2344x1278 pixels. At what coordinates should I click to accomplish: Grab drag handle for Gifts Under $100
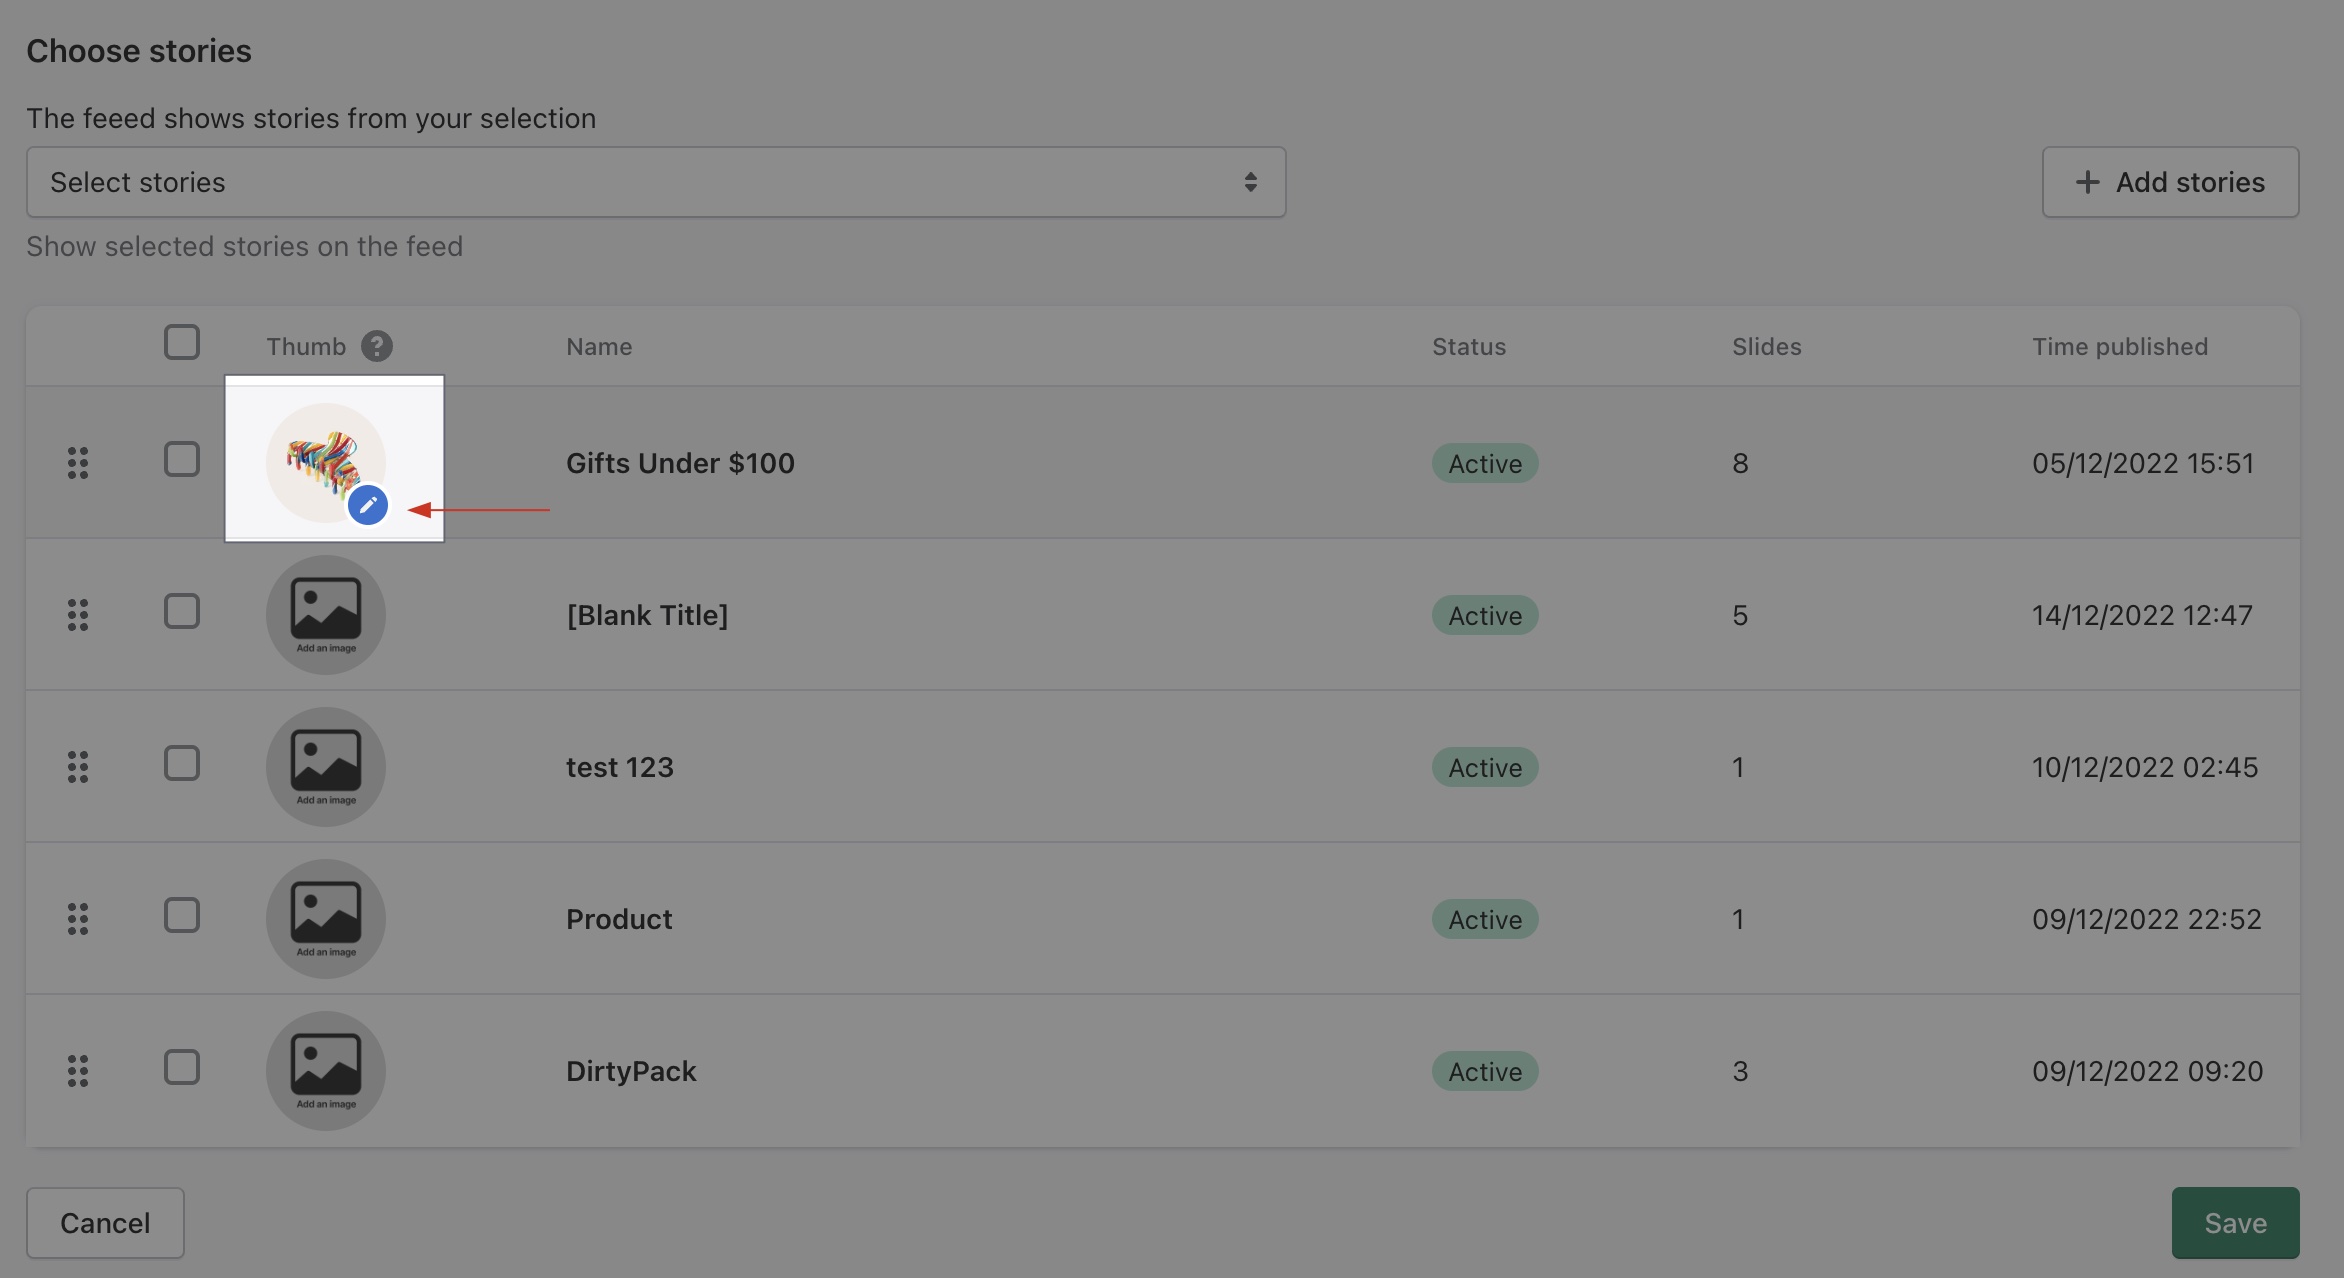(x=78, y=463)
